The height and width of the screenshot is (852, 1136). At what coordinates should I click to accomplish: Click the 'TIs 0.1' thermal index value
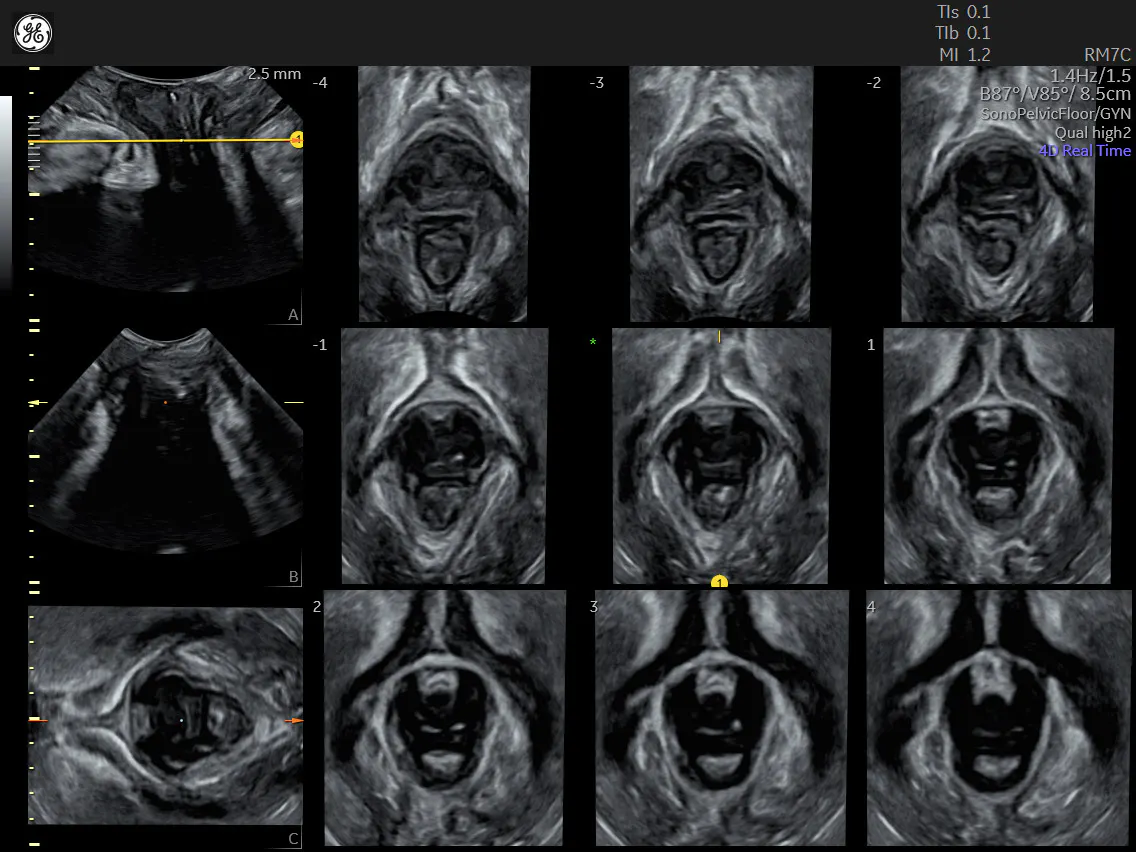pos(964,12)
